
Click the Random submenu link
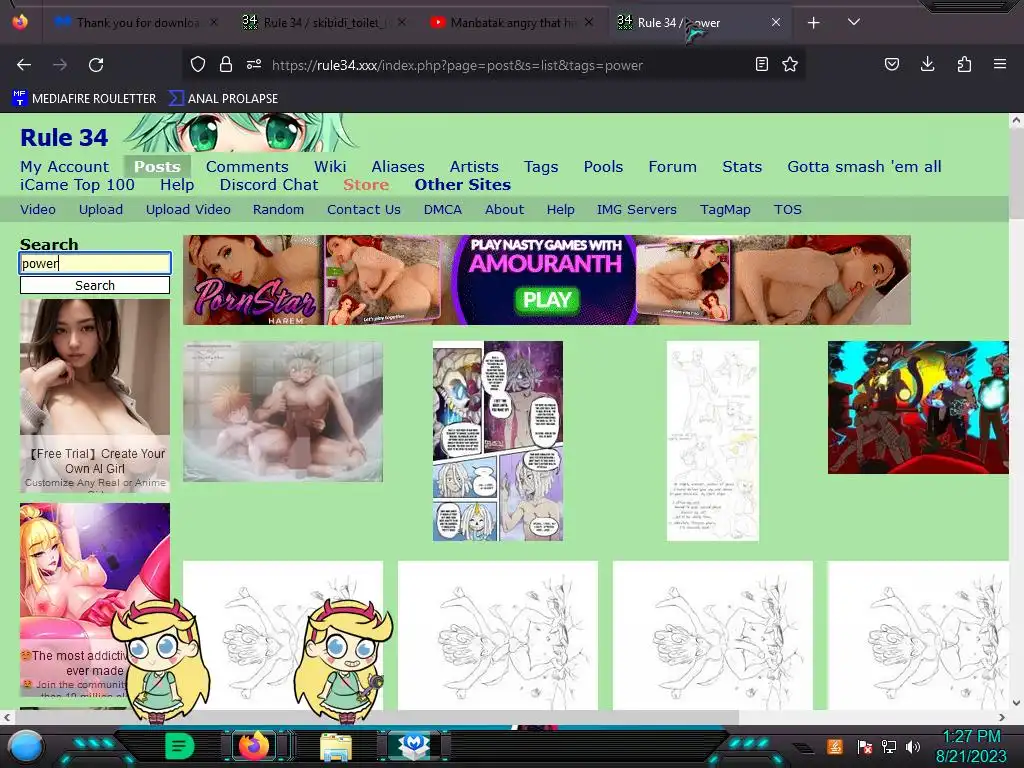pos(278,210)
